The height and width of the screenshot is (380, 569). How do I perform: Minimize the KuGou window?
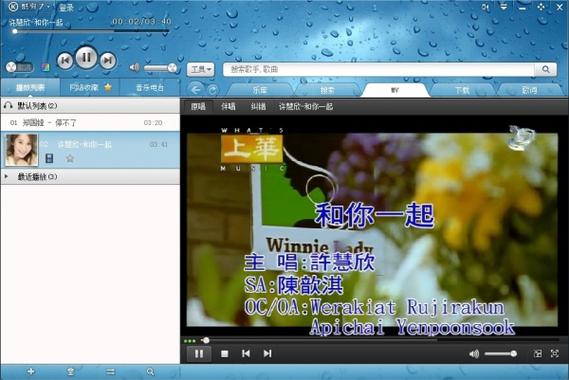tap(522, 8)
